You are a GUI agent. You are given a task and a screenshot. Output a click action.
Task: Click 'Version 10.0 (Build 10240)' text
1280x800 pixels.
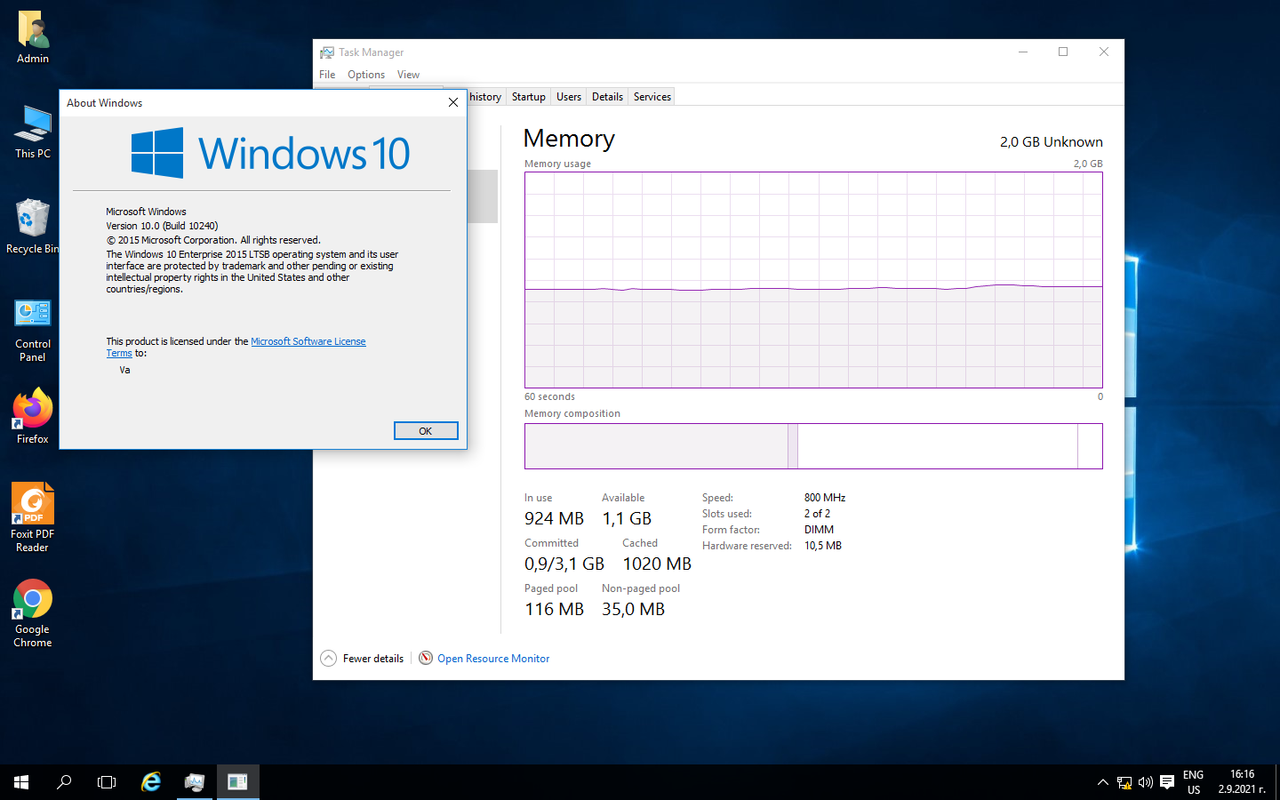click(x=162, y=226)
